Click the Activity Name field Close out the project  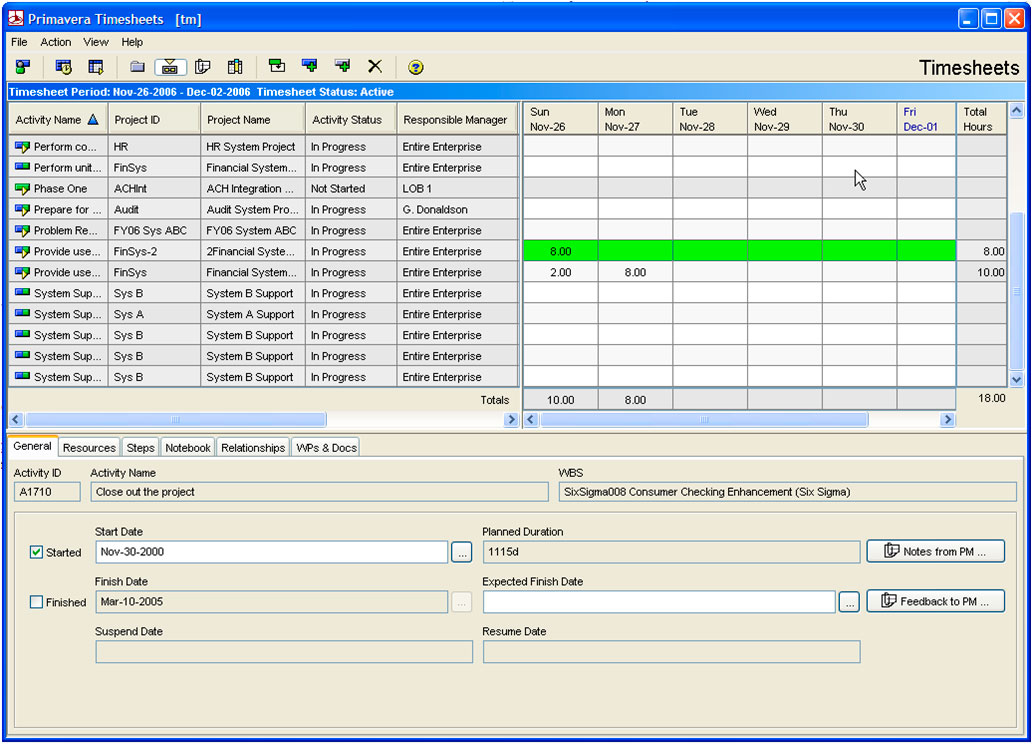pyautogui.click(x=319, y=492)
